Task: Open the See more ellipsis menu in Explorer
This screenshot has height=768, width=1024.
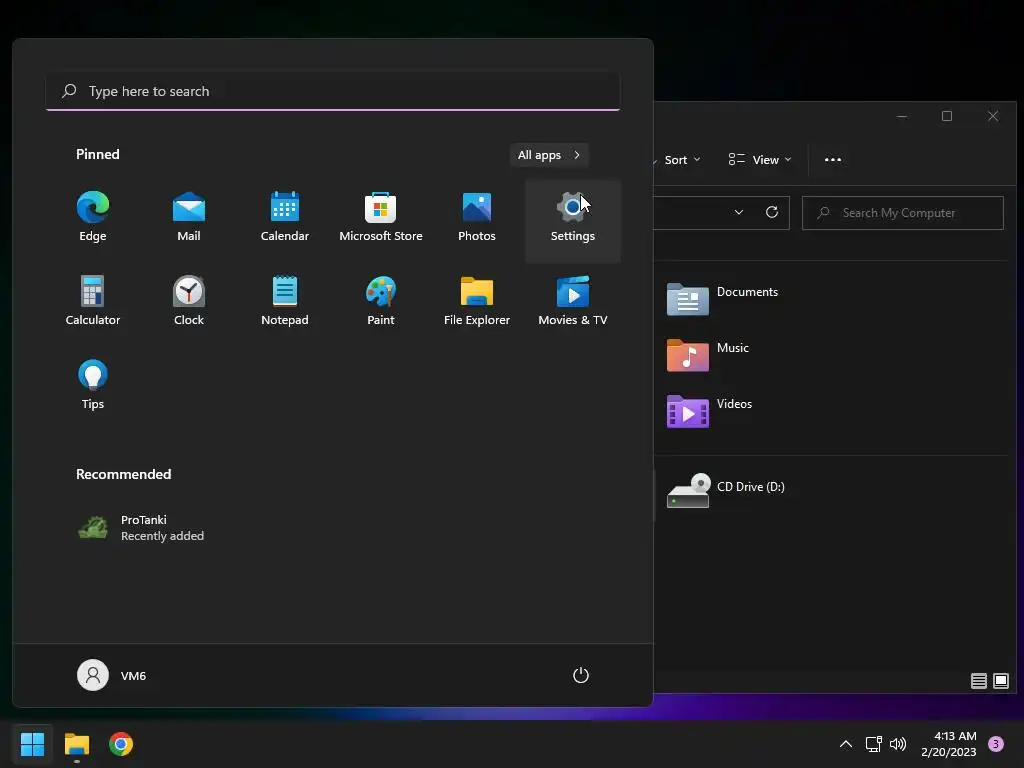Action: [x=833, y=160]
